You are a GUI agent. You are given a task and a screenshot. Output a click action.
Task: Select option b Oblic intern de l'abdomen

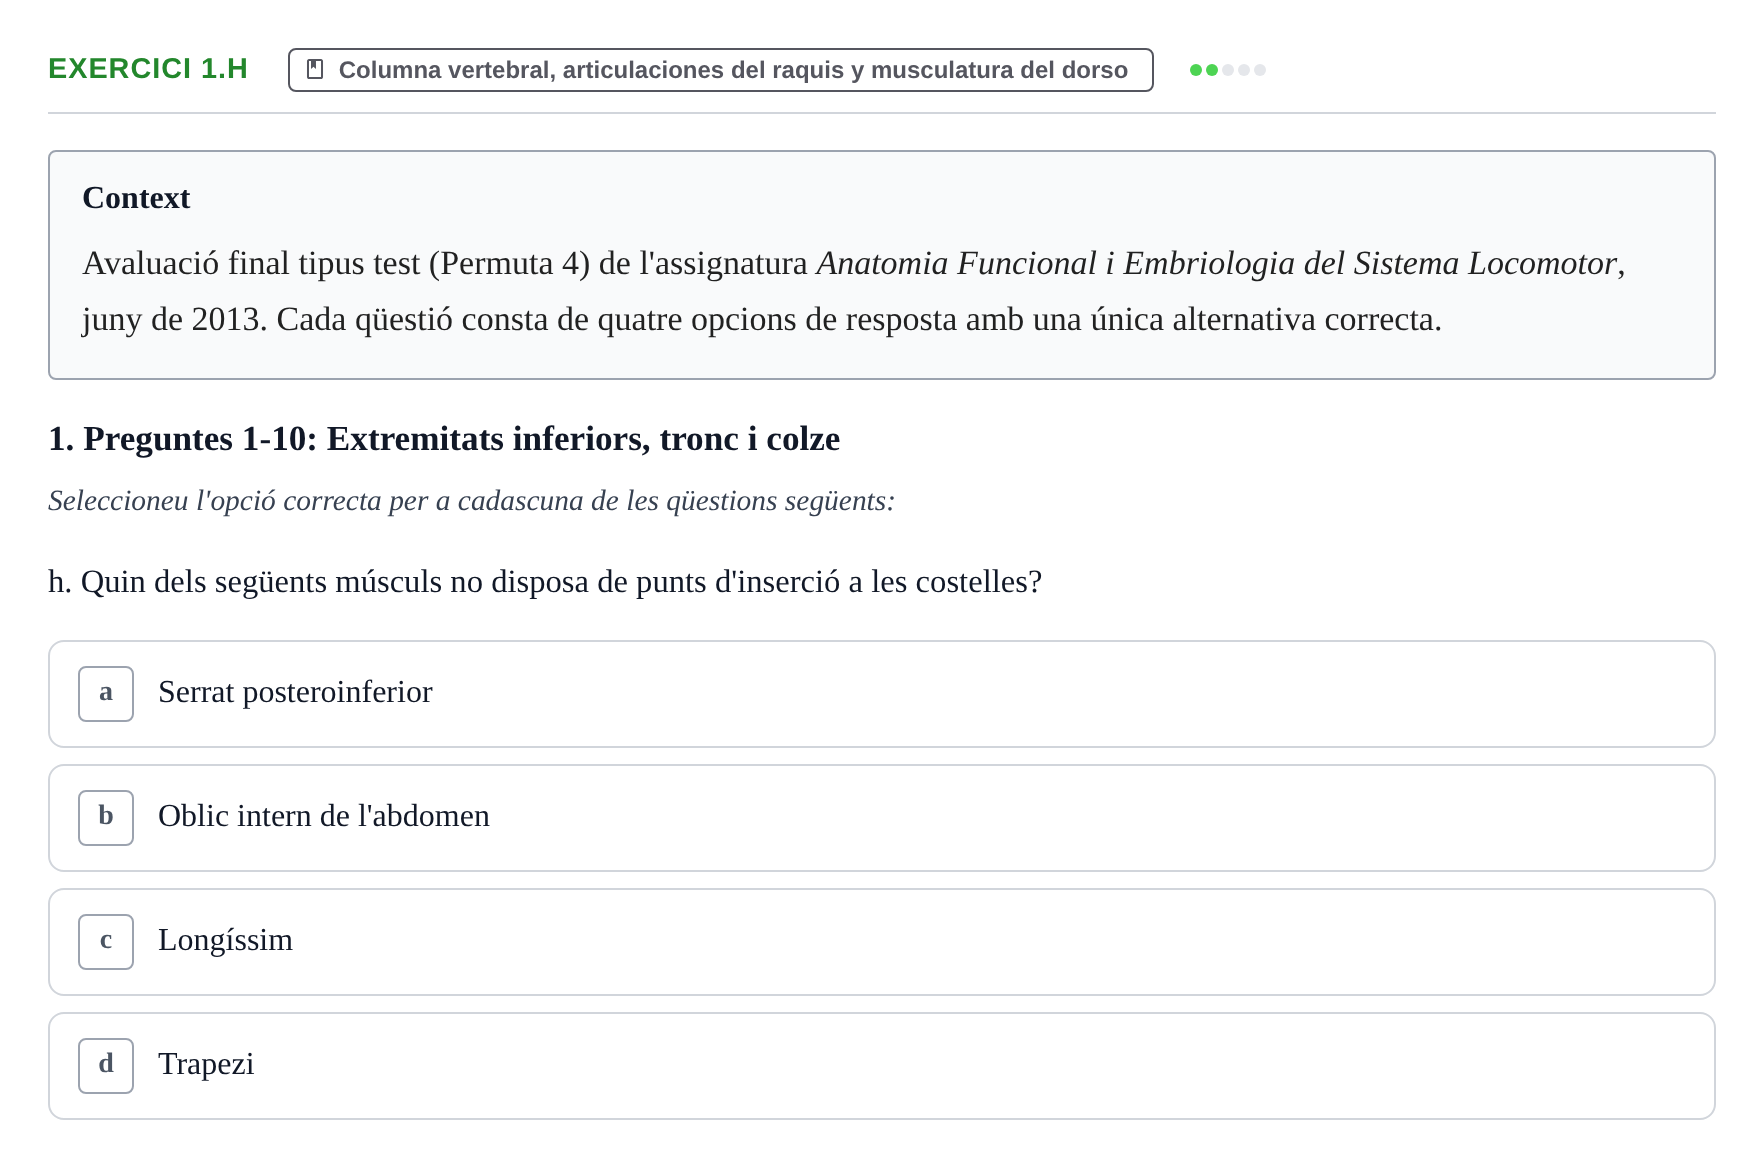881,818
